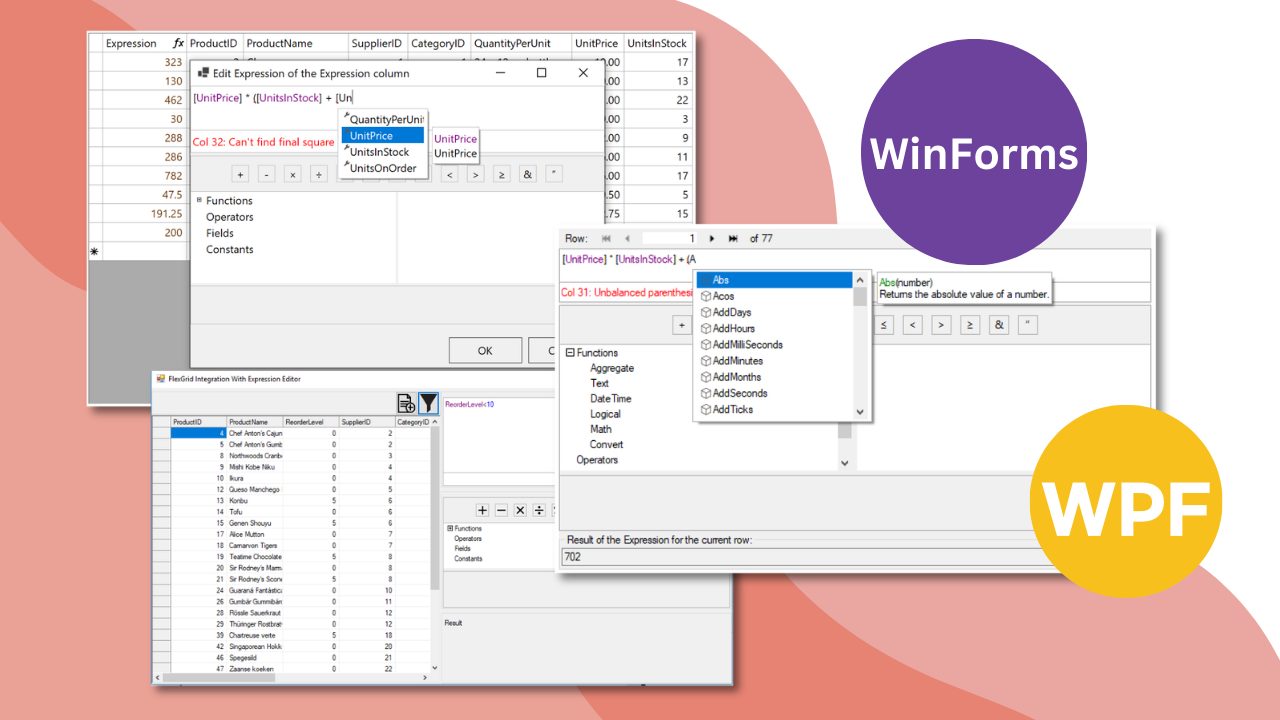Click the filter funnel icon in FlexGrid
The image size is (1280, 720).
tap(428, 403)
